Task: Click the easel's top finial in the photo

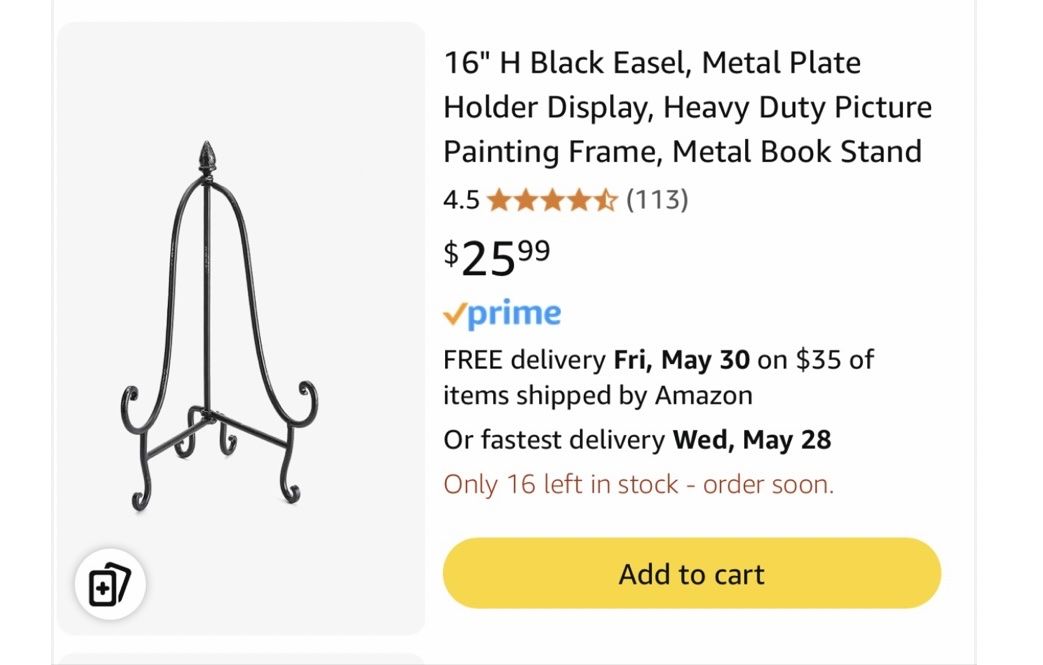Action: pos(207,157)
